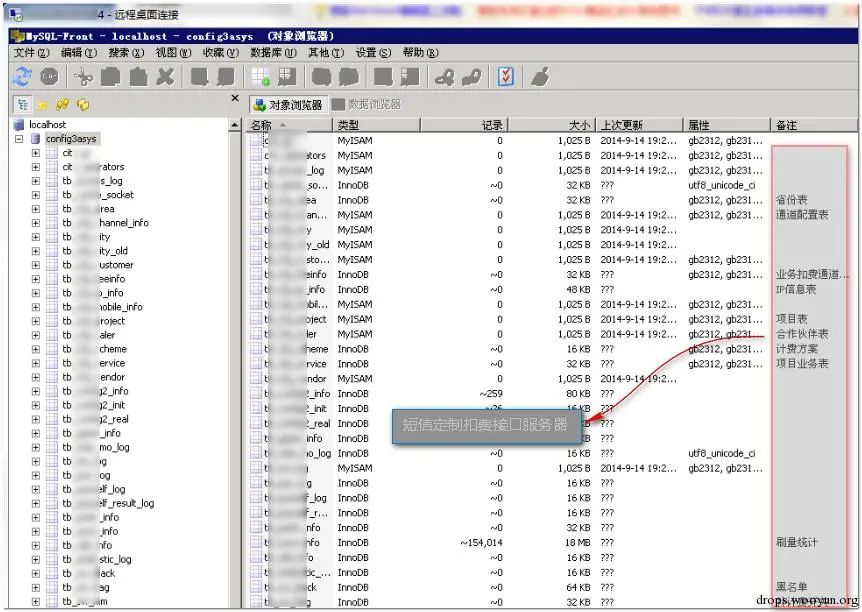Sort by the 类型 column header

coord(348,125)
